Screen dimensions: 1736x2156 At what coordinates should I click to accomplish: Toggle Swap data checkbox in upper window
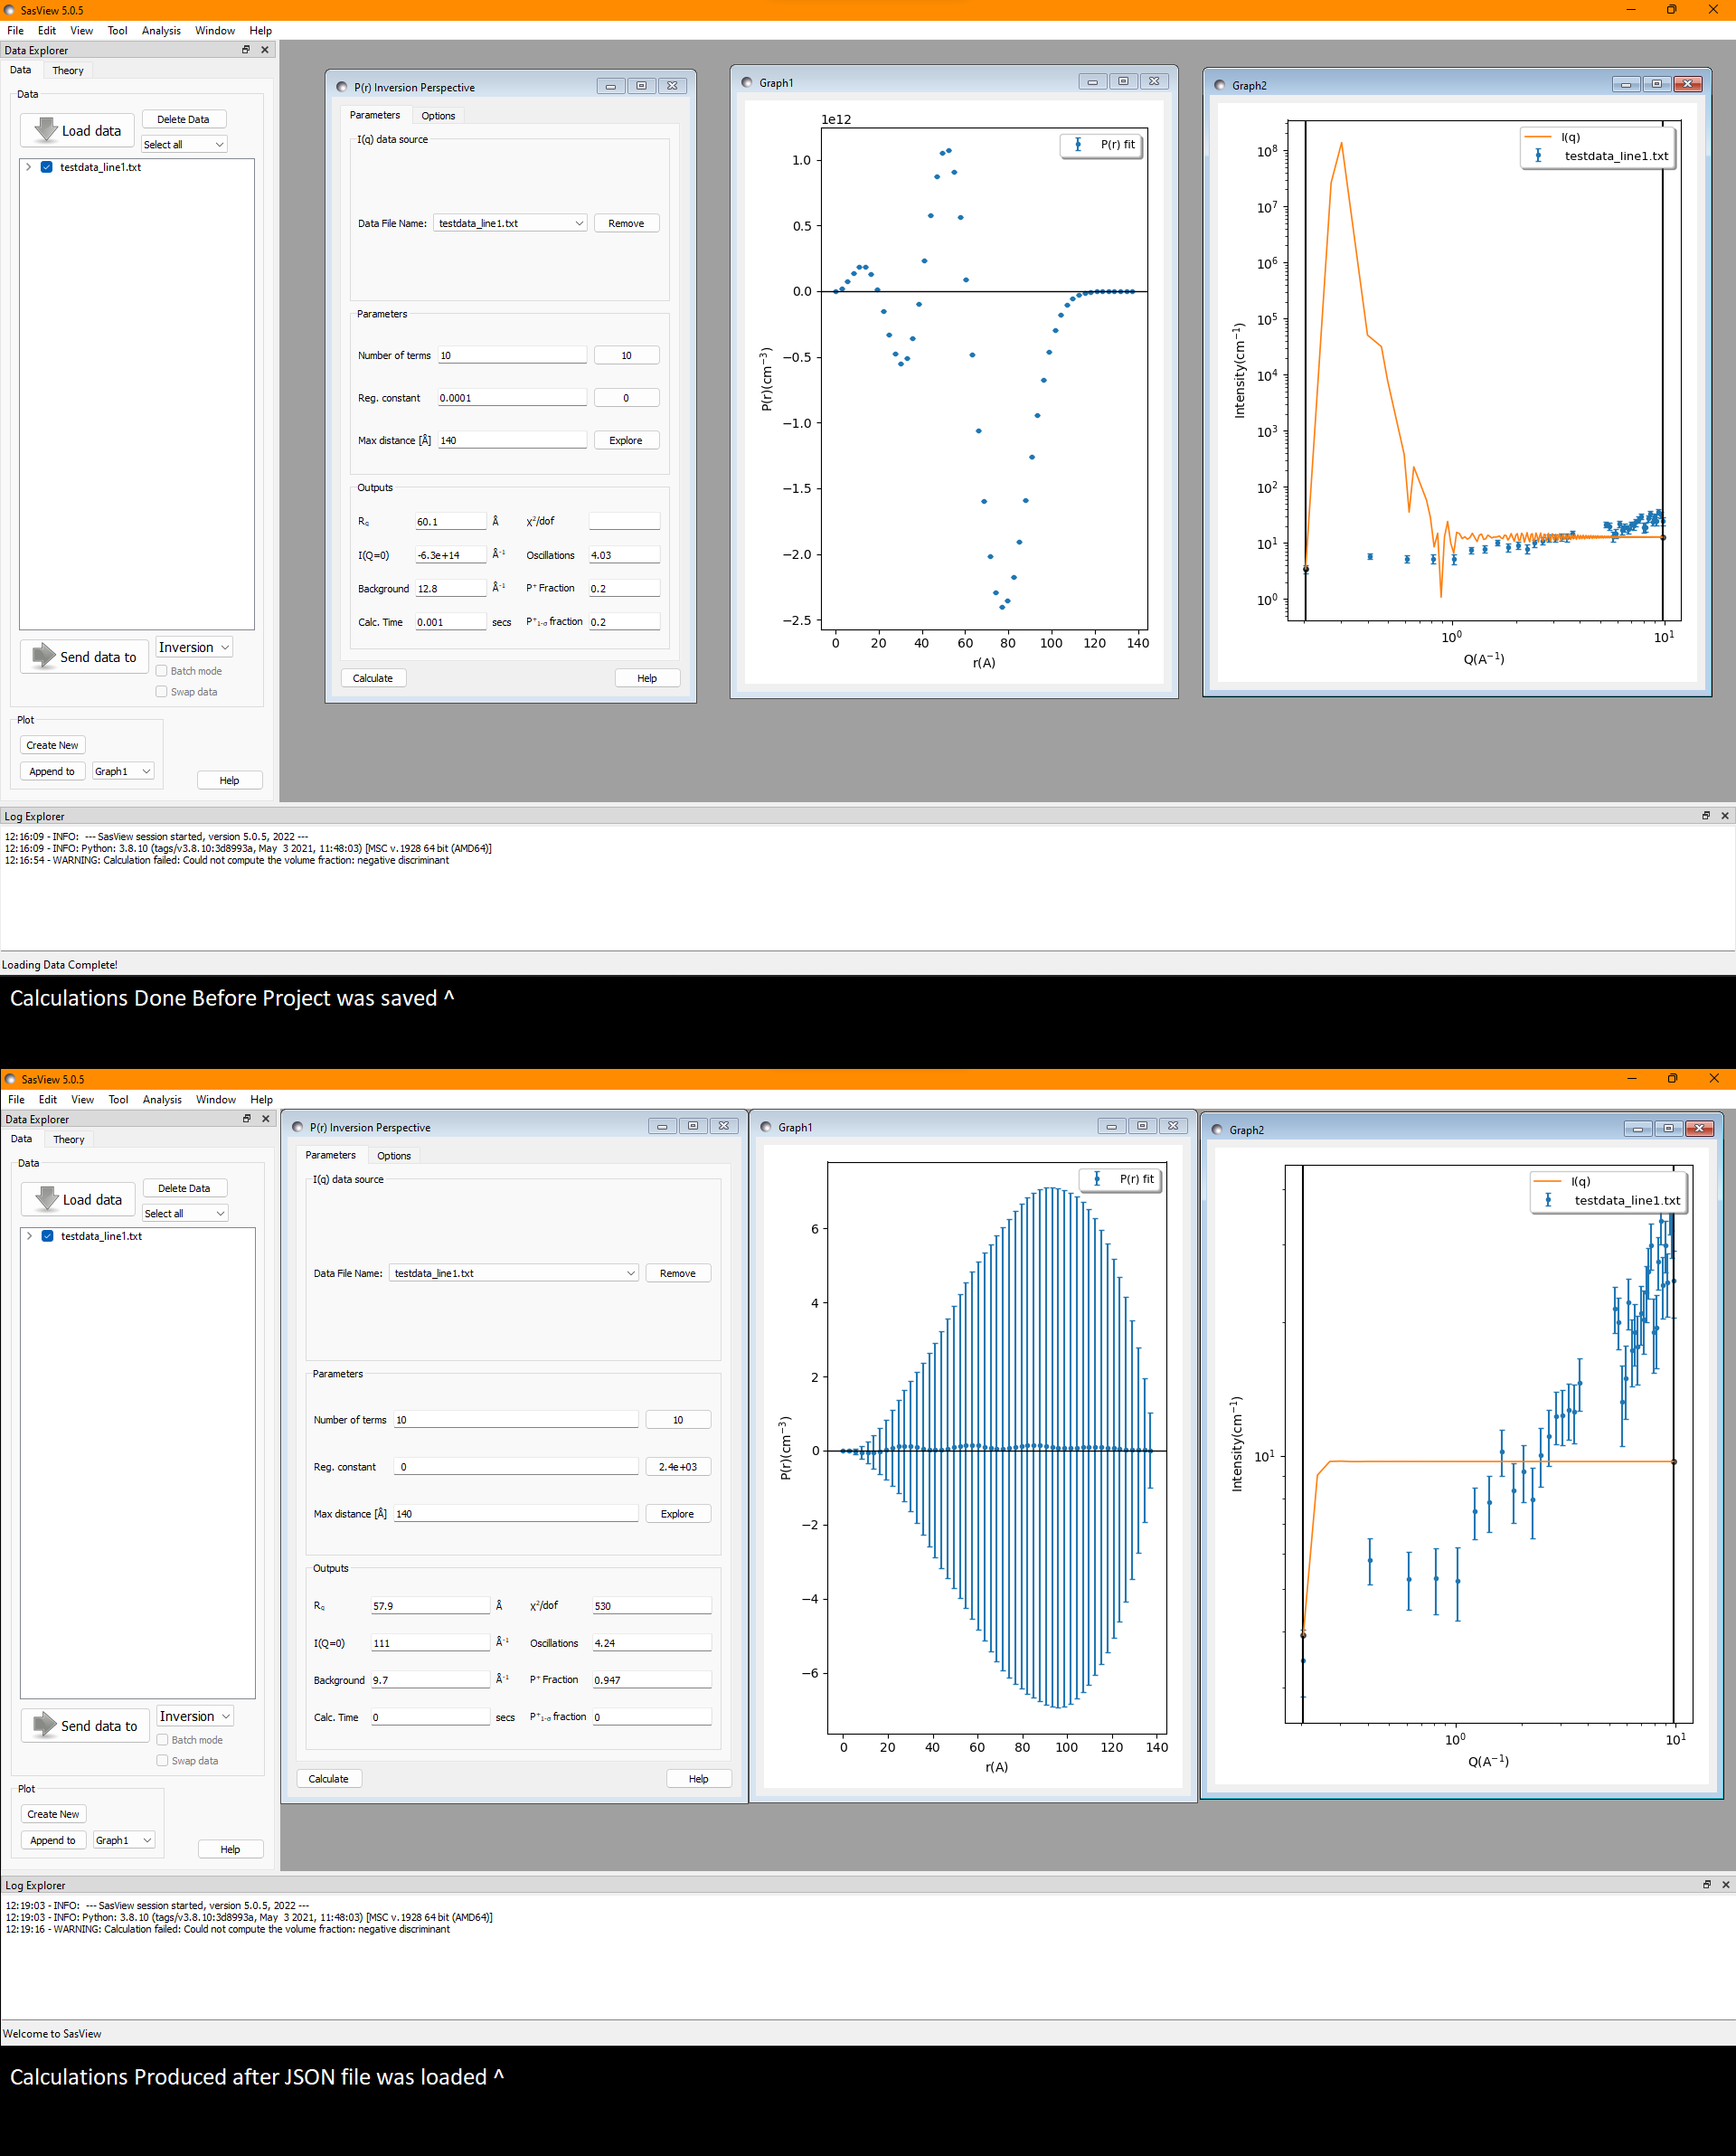click(x=162, y=692)
